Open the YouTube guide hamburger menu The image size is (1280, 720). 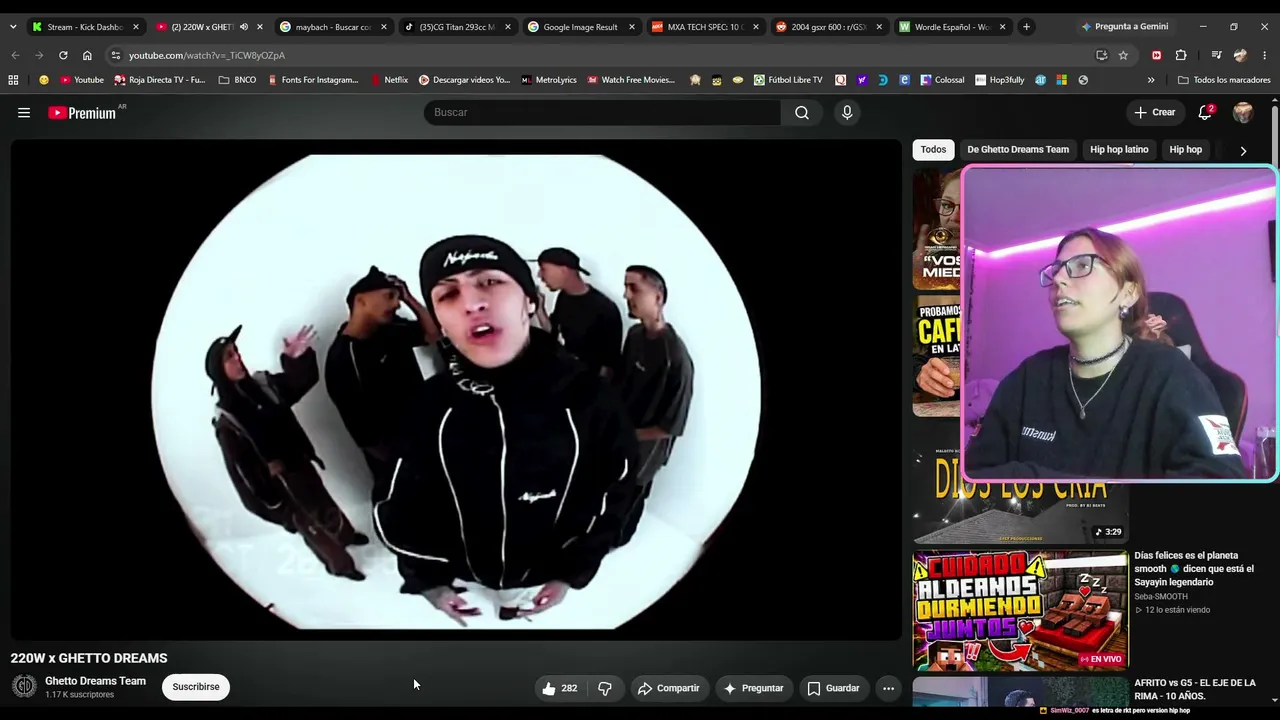point(24,113)
